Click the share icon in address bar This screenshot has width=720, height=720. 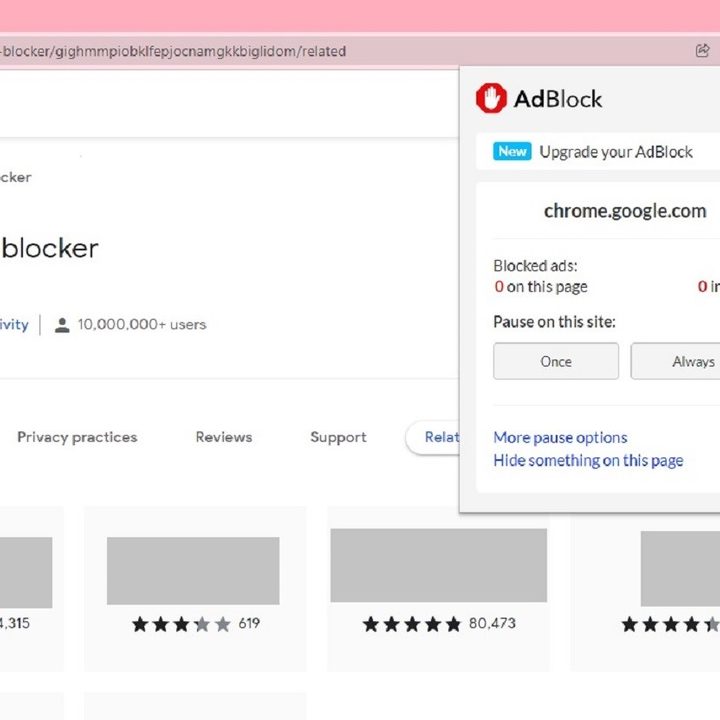[702, 51]
